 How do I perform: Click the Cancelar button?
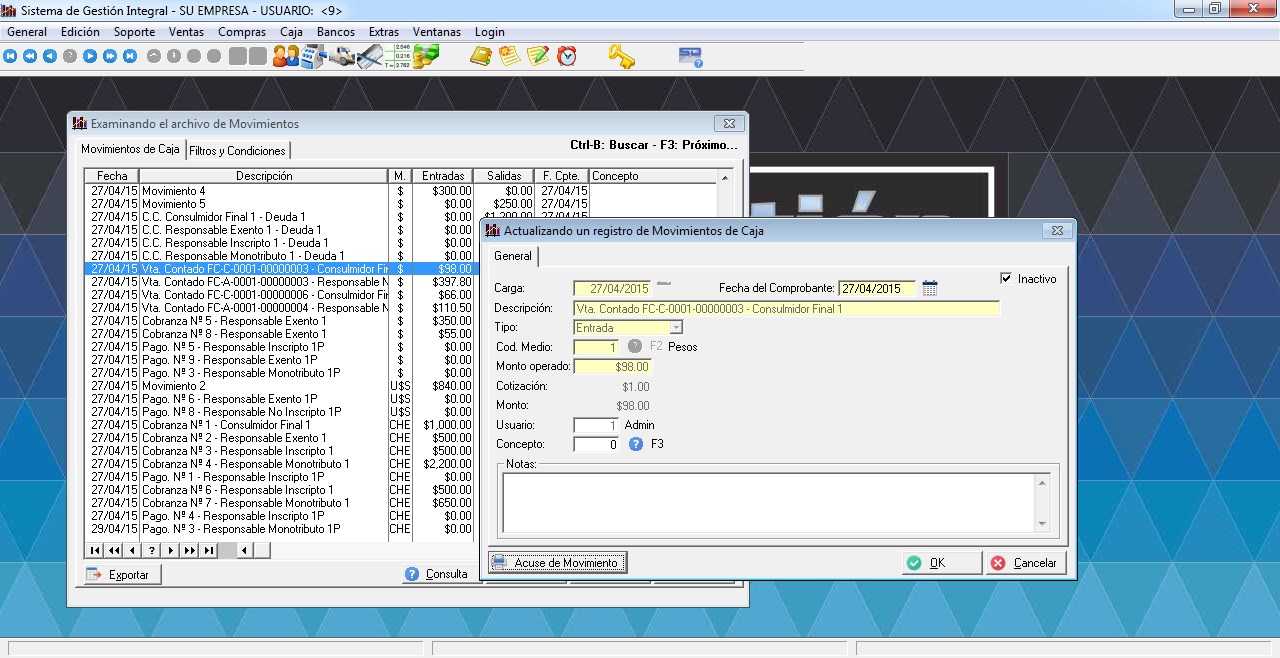[x=1025, y=563]
